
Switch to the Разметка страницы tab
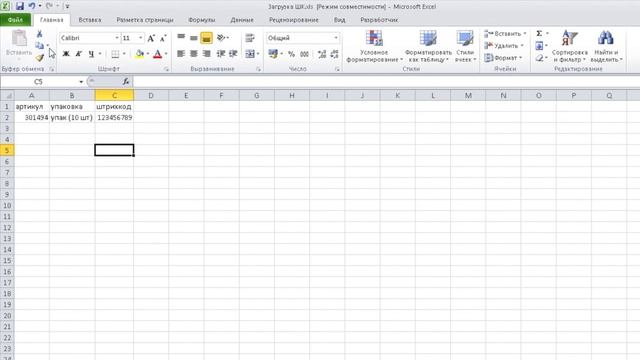click(145, 20)
